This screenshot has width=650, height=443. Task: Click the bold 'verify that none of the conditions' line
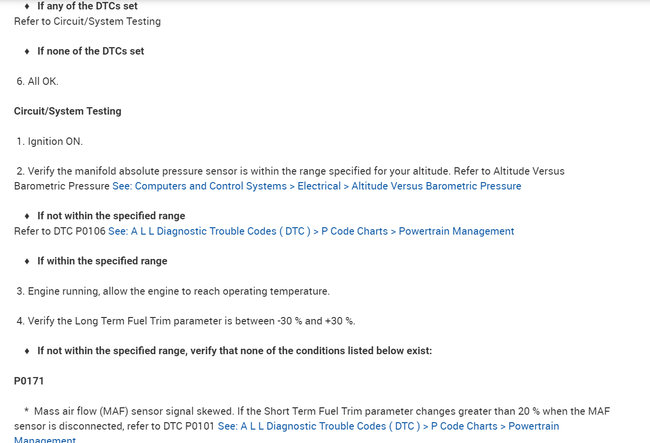tap(234, 351)
